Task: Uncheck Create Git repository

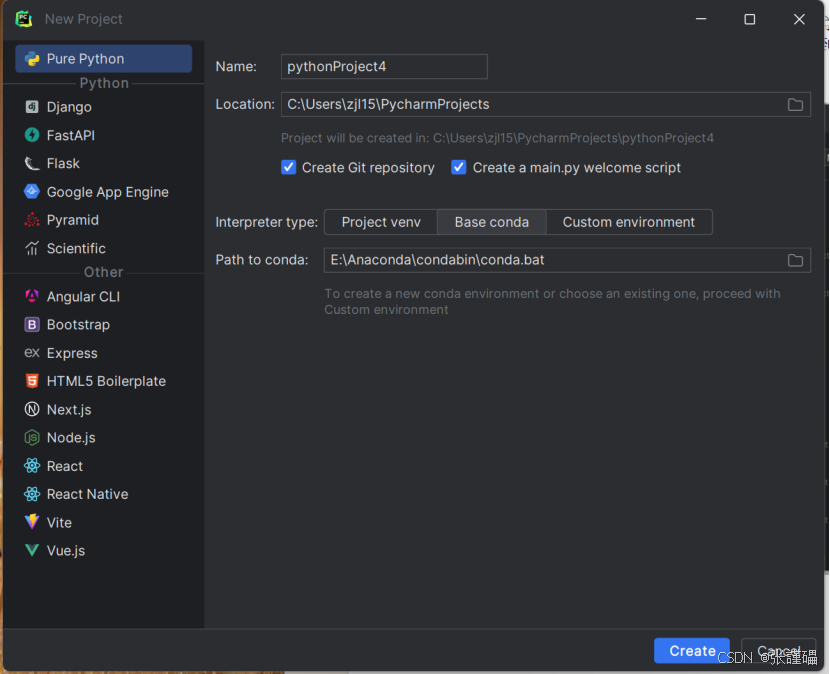Action: (288, 167)
